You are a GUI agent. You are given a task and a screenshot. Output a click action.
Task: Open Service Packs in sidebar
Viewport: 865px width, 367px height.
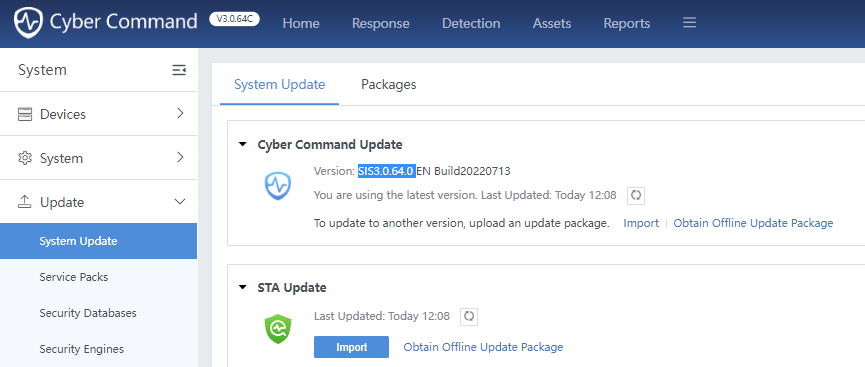point(73,277)
